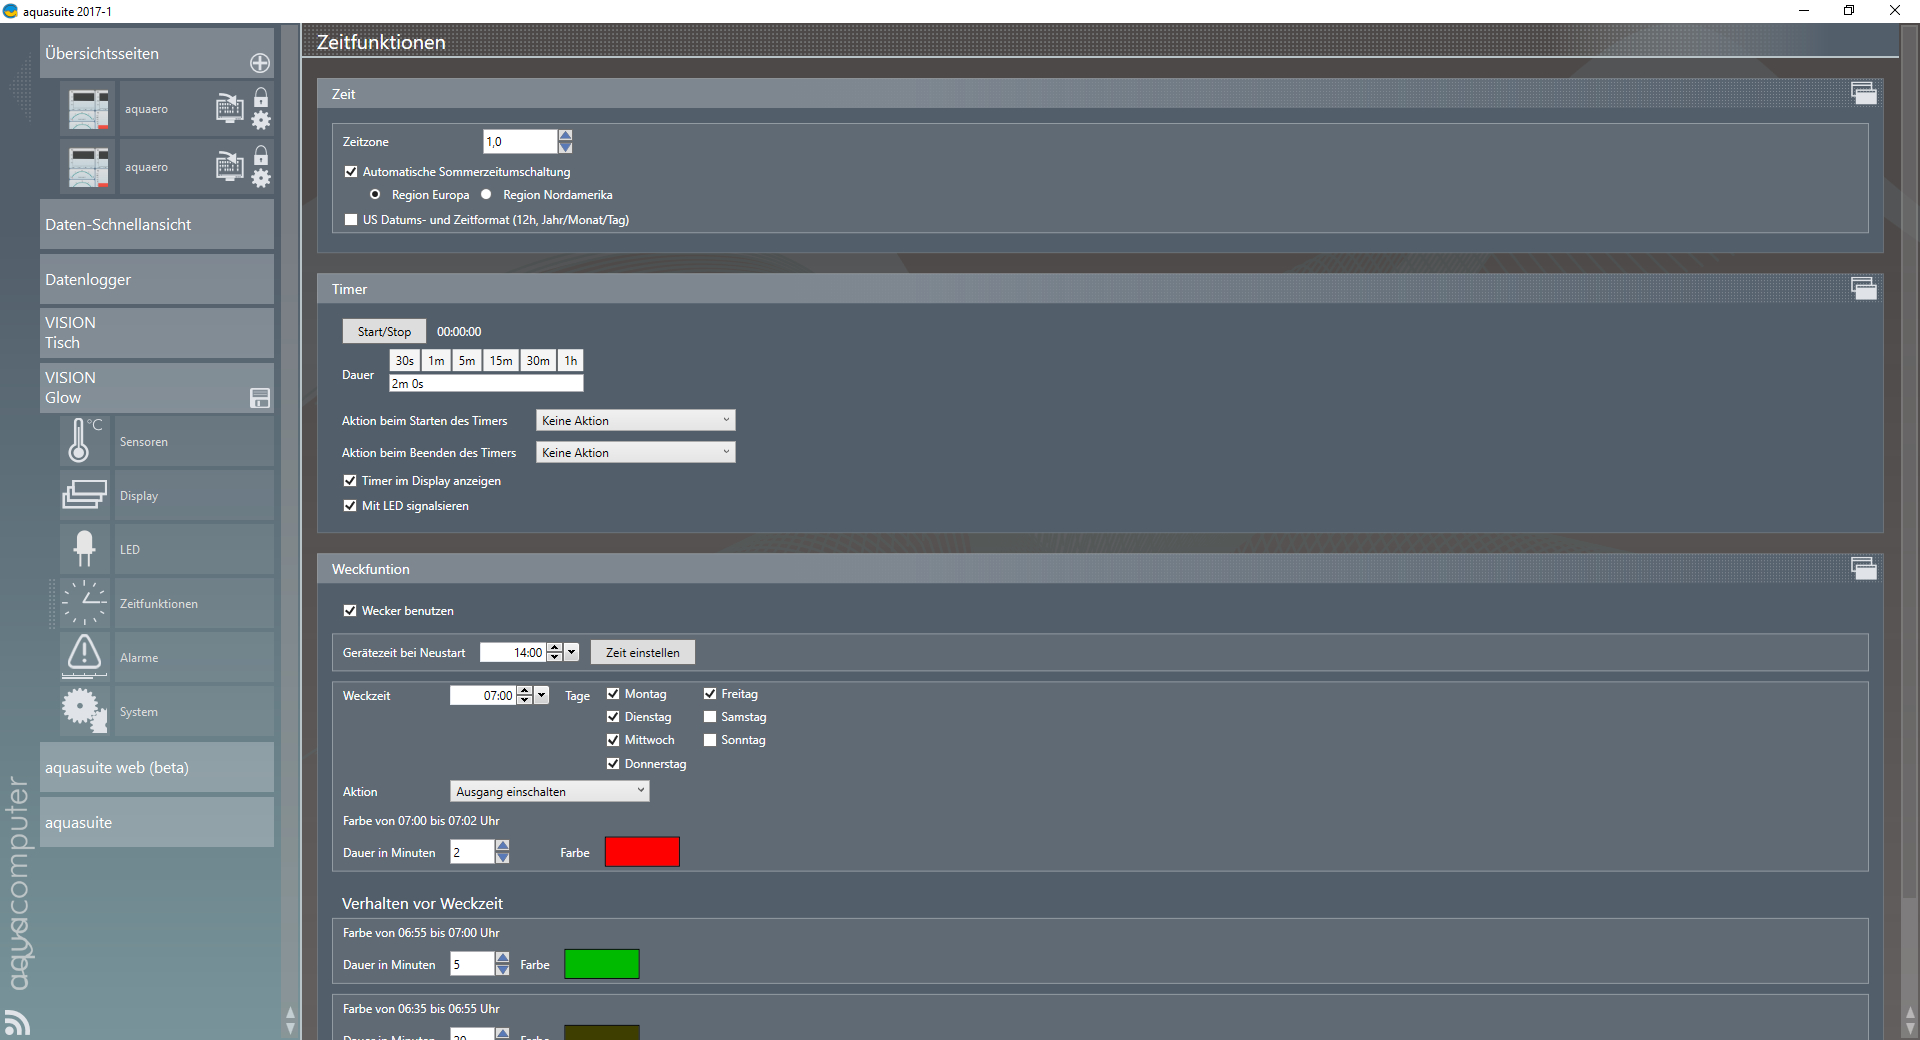Open the VISION Tisch device section
This screenshot has height=1040, width=1920.
click(x=157, y=333)
